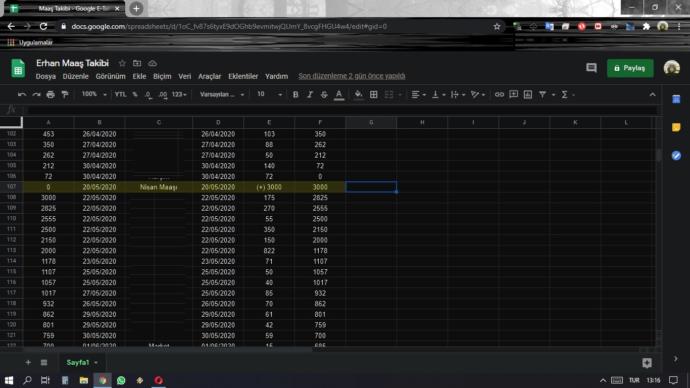
Task: Click the merge cells icon
Action: point(389,95)
